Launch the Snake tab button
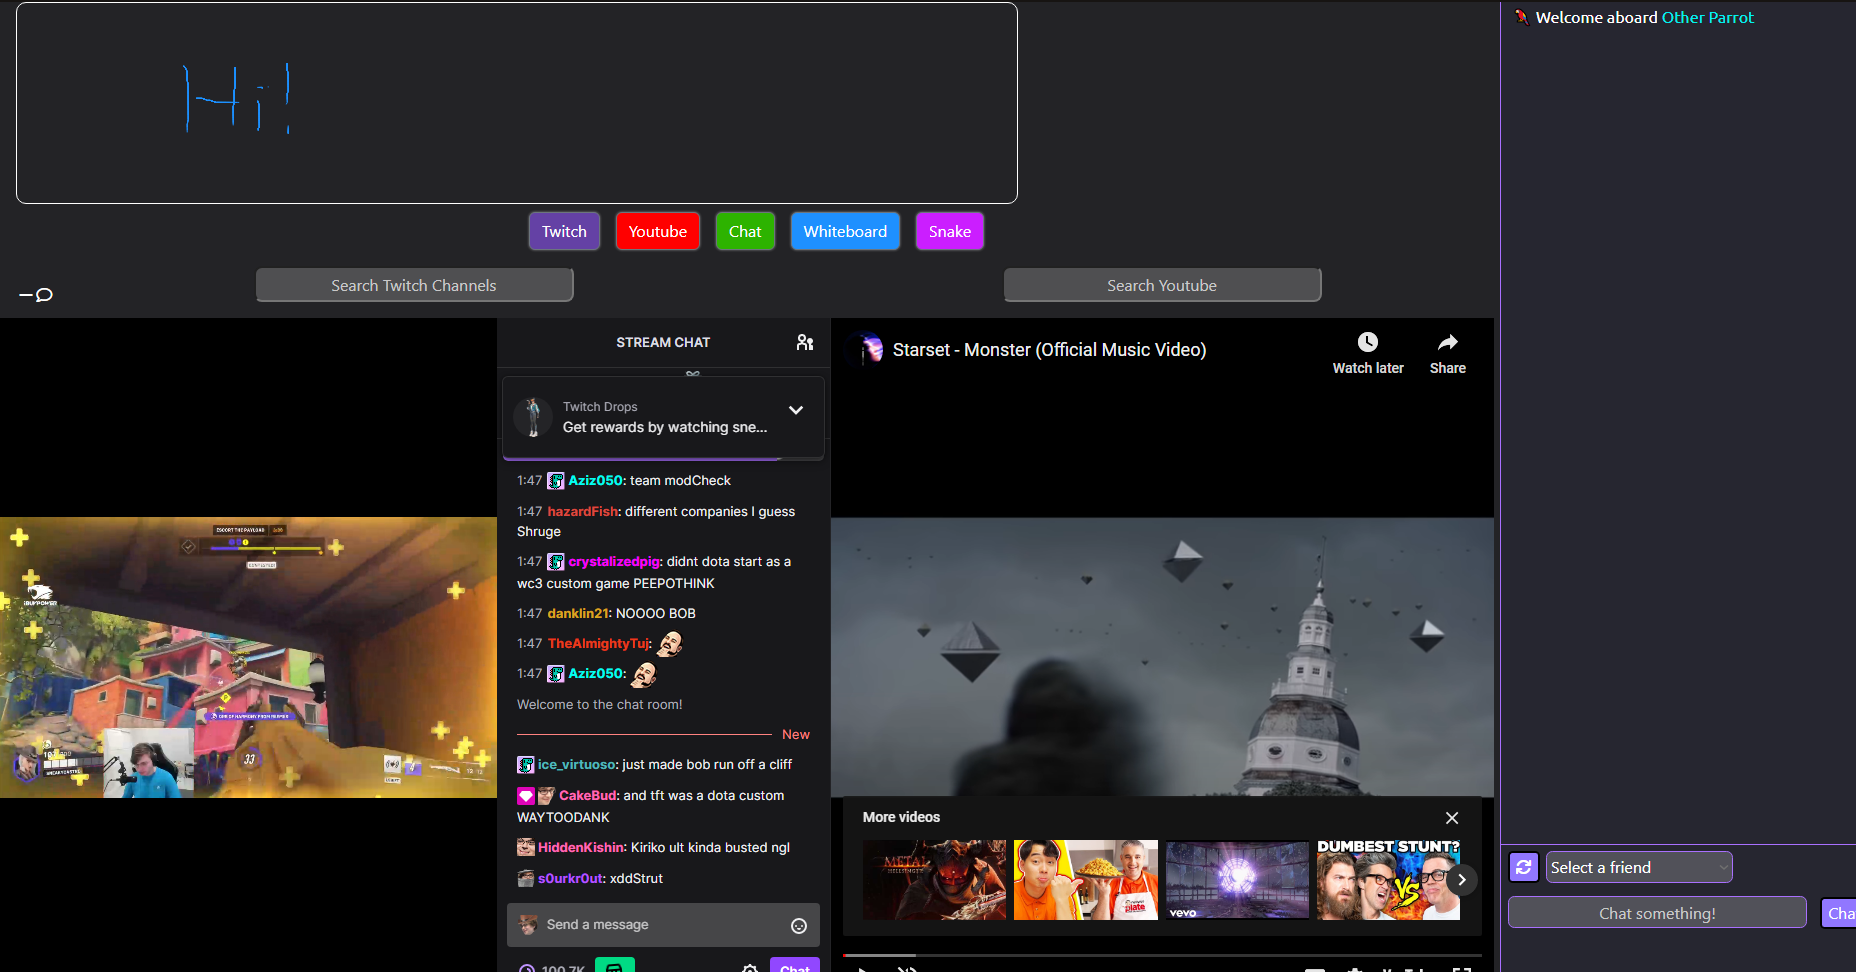Image resolution: width=1856 pixels, height=972 pixels. click(950, 231)
